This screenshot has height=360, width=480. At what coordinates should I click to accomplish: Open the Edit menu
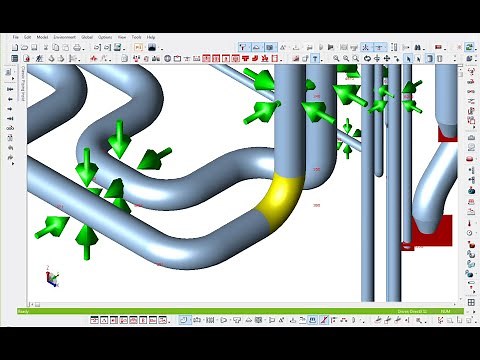[27, 37]
